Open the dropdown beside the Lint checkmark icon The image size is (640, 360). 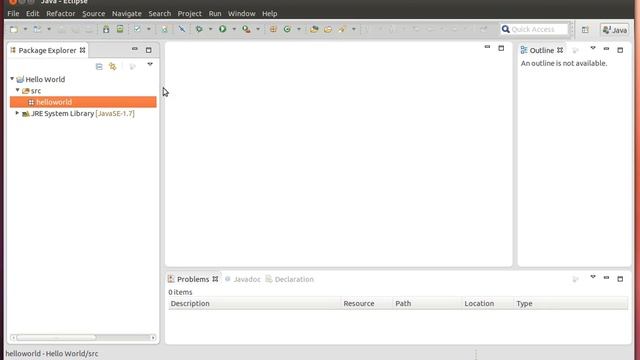coord(149,29)
